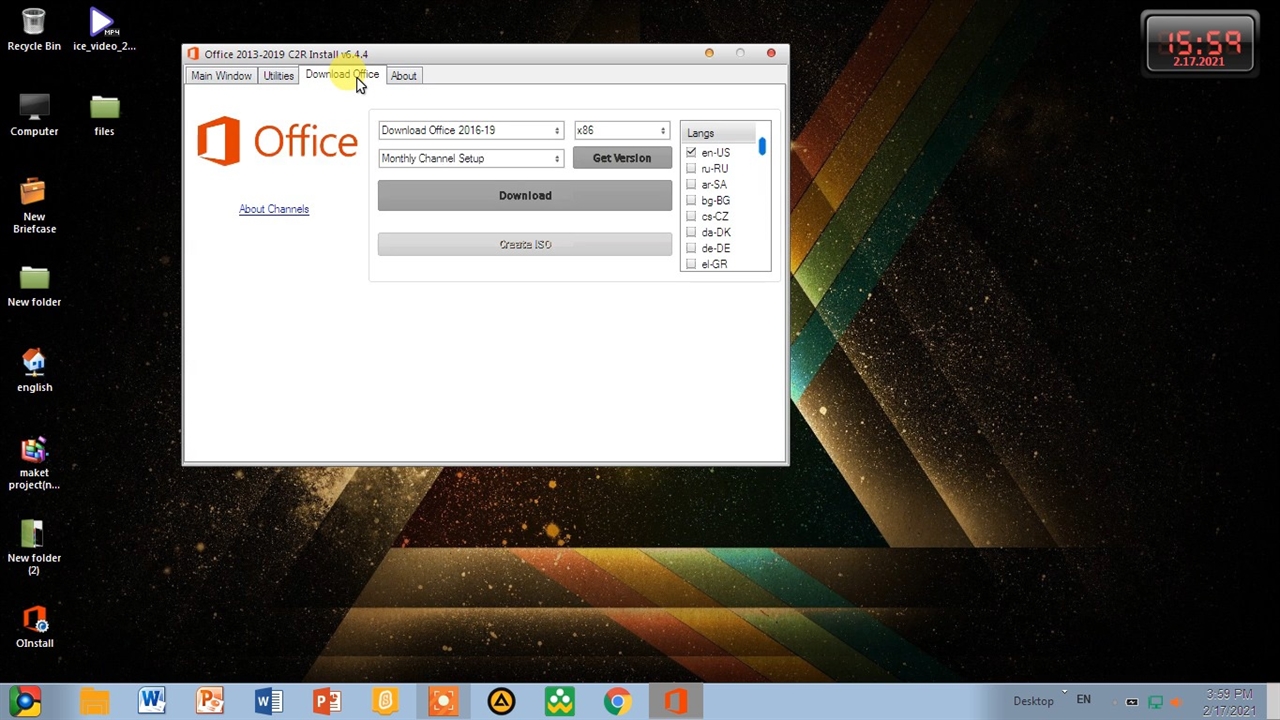
Task: Click the orange Office taskbar icon
Action: (x=676, y=701)
